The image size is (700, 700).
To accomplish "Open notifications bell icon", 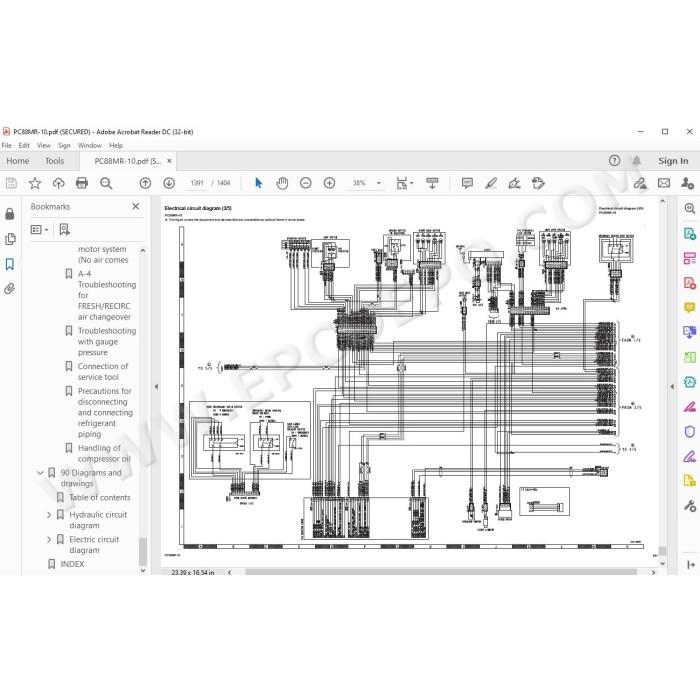I will [x=637, y=161].
